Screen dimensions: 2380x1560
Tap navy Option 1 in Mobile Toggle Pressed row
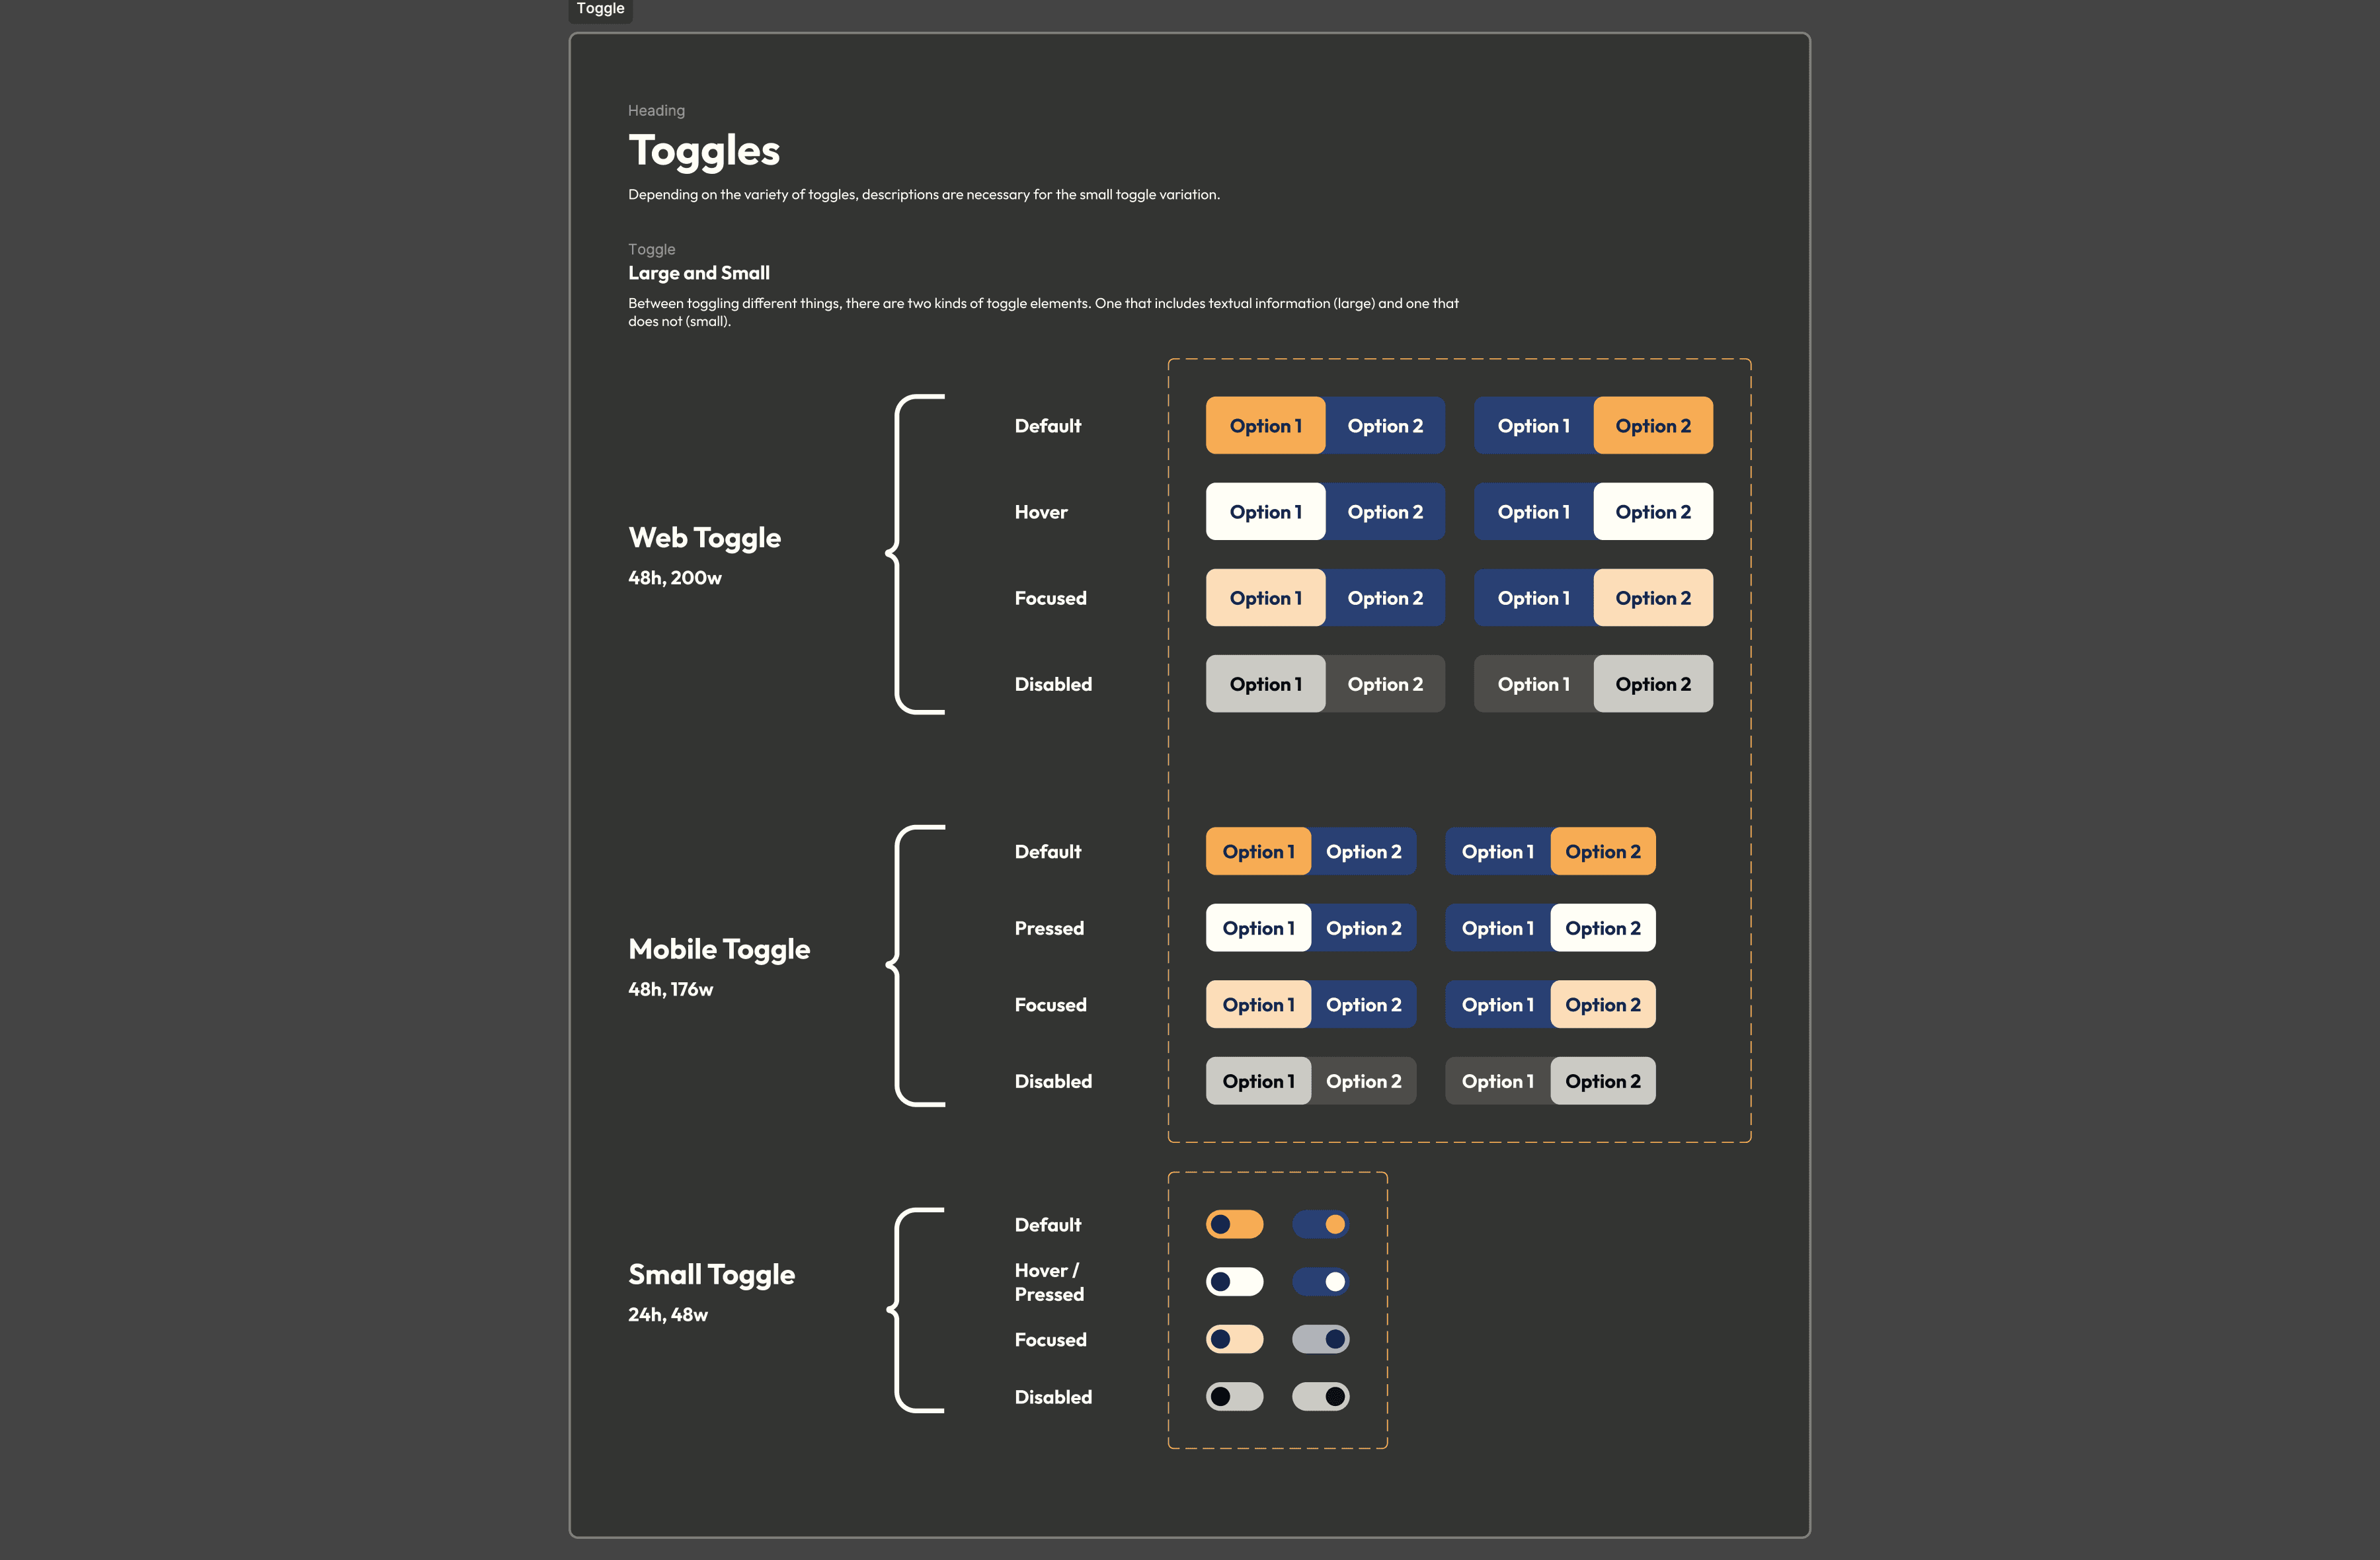[1498, 928]
